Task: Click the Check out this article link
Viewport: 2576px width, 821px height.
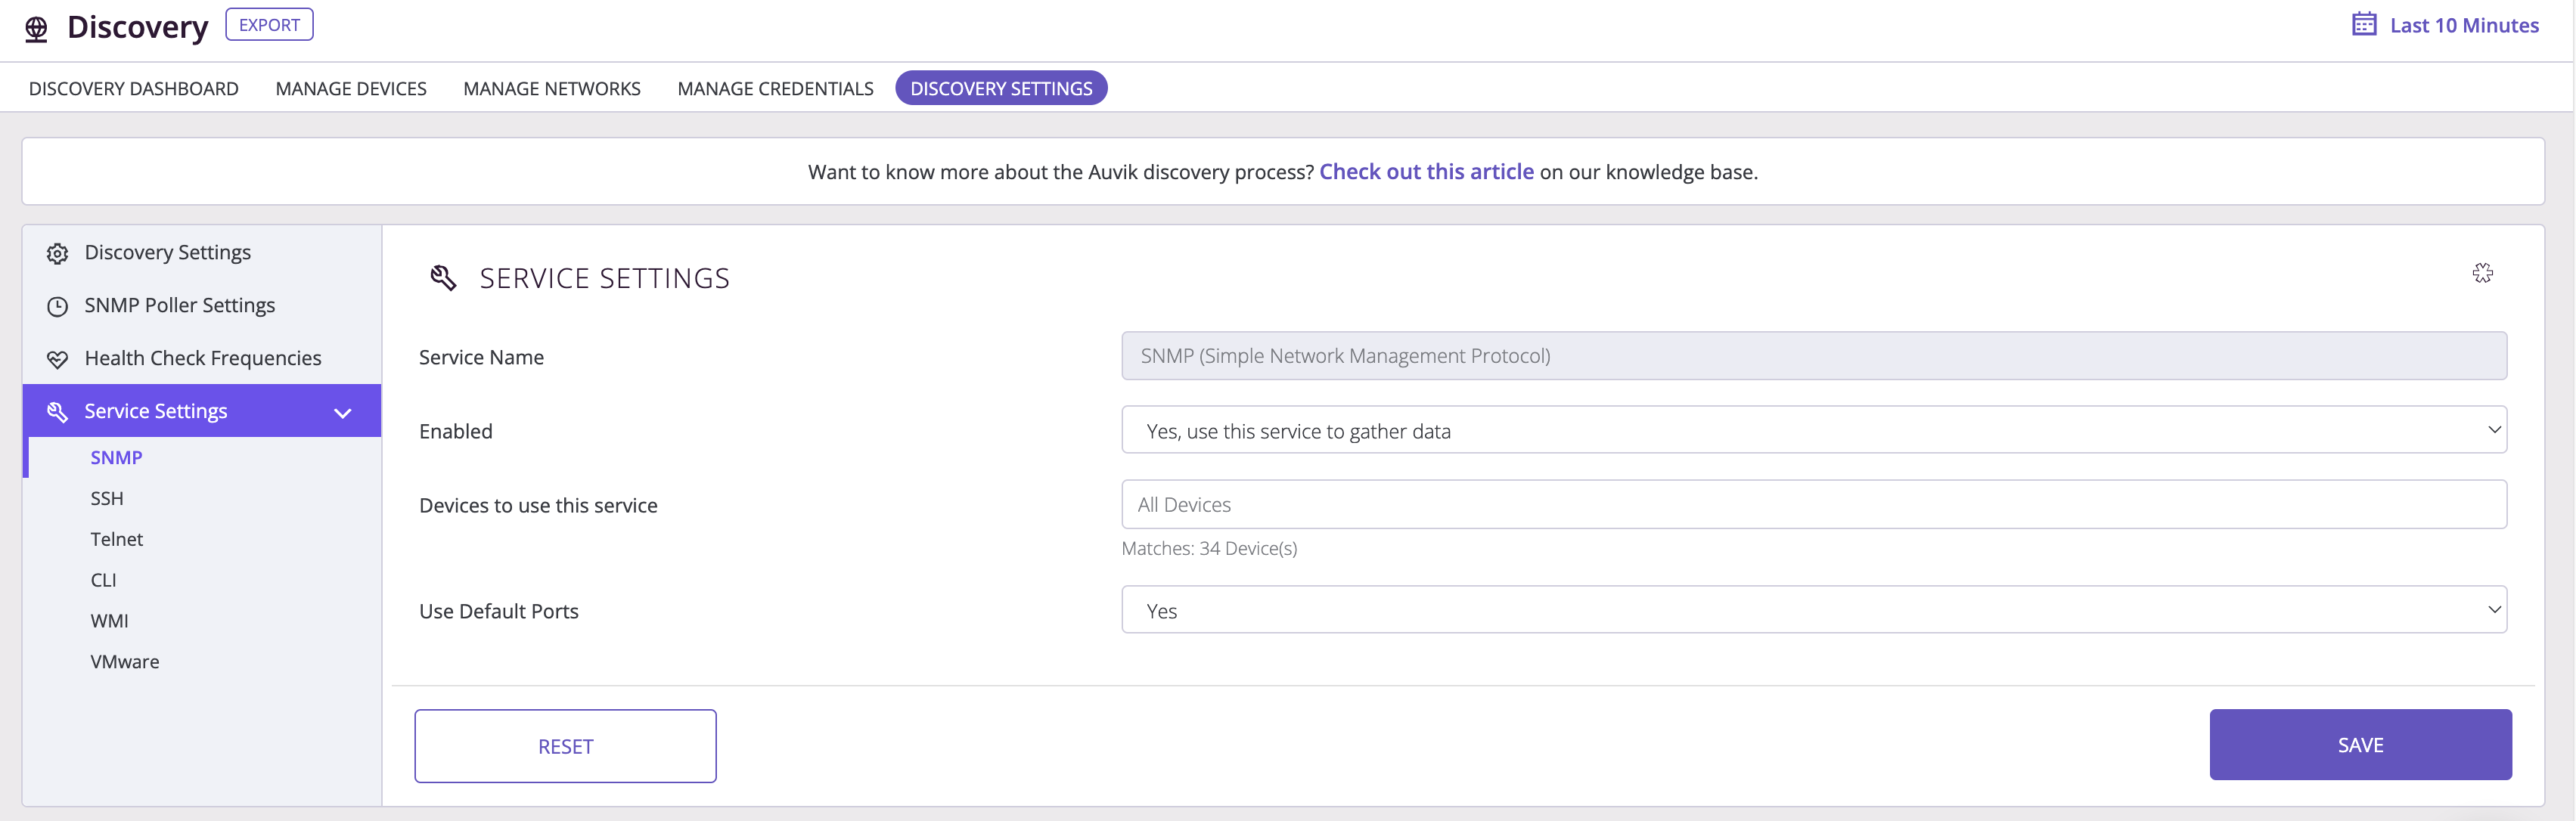Action: (1427, 171)
